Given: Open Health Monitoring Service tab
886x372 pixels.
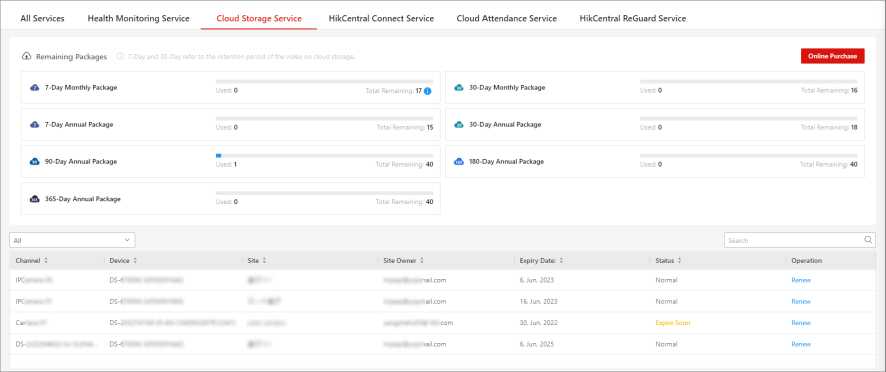Looking at the screenshot, I should tap(138, 18).
